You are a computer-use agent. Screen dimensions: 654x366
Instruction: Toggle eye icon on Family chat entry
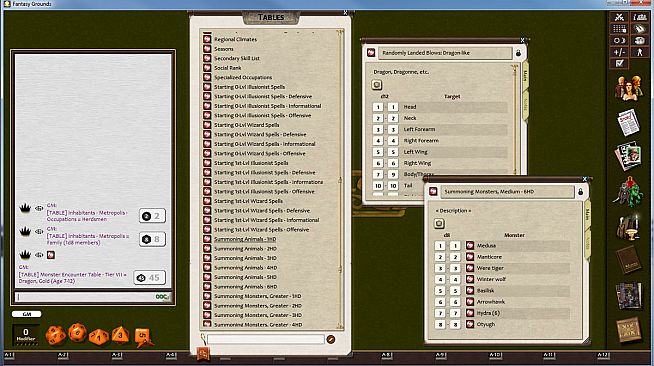point(39,231)
